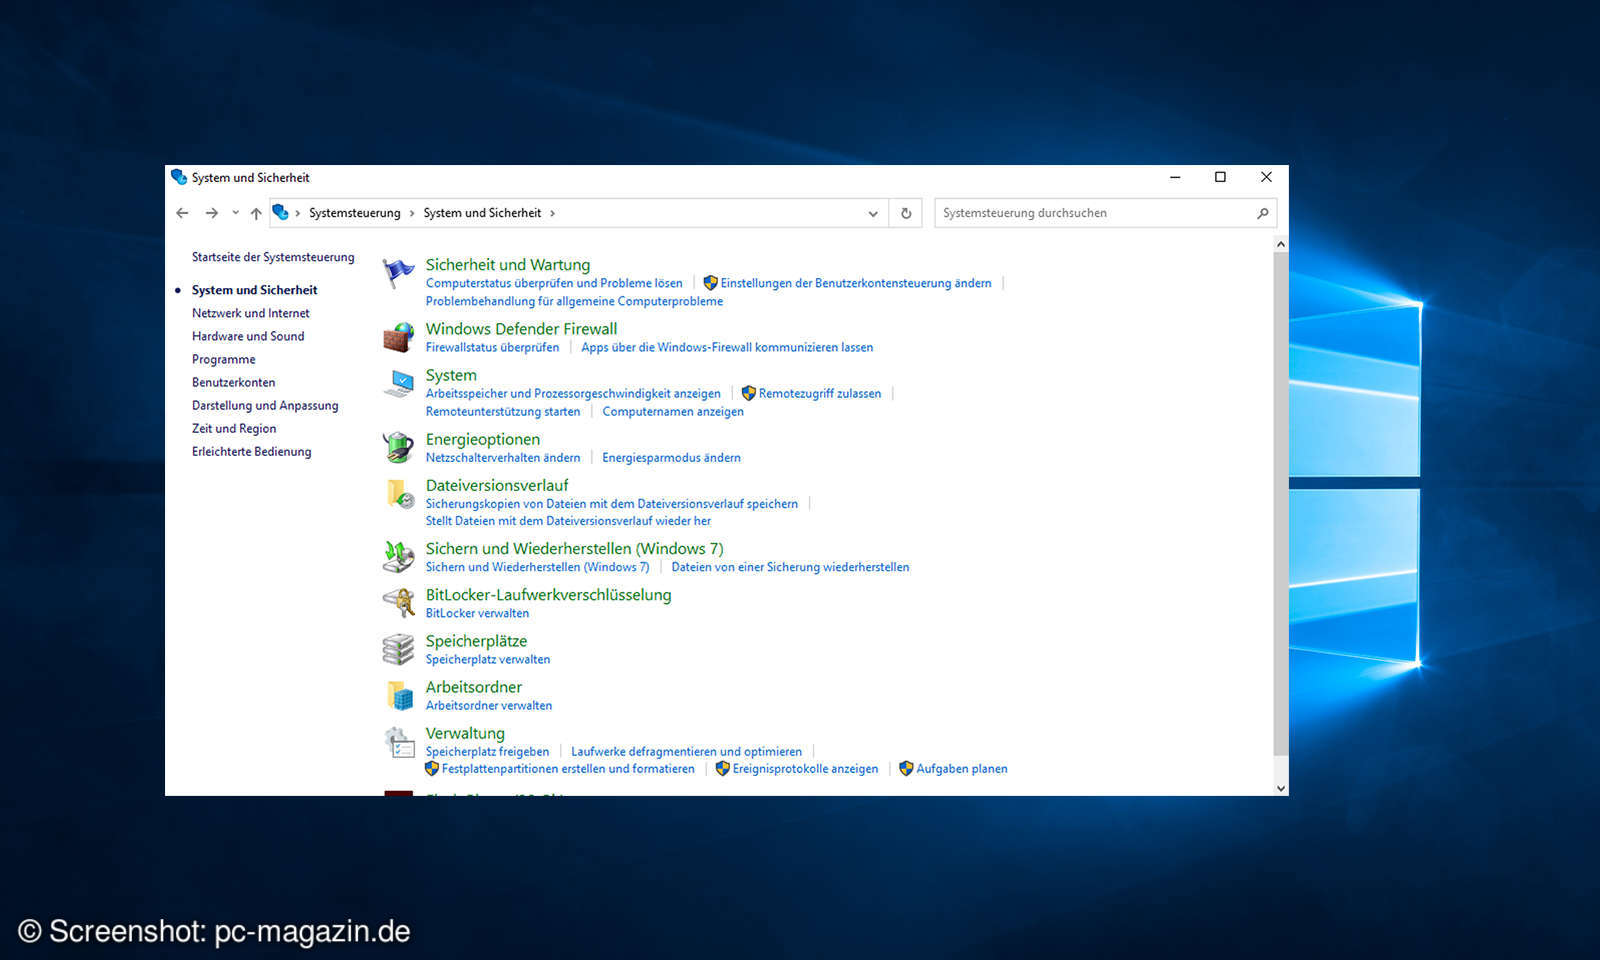Select the Verwaltung tools icon
Viewport: 1600px width, 960px height.
coord(399,741)
